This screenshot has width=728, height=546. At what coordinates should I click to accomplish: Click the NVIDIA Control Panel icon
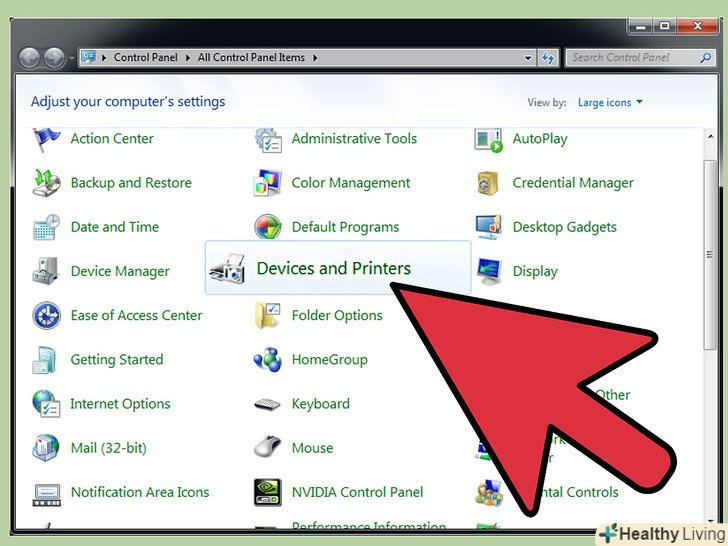(268, 492)
